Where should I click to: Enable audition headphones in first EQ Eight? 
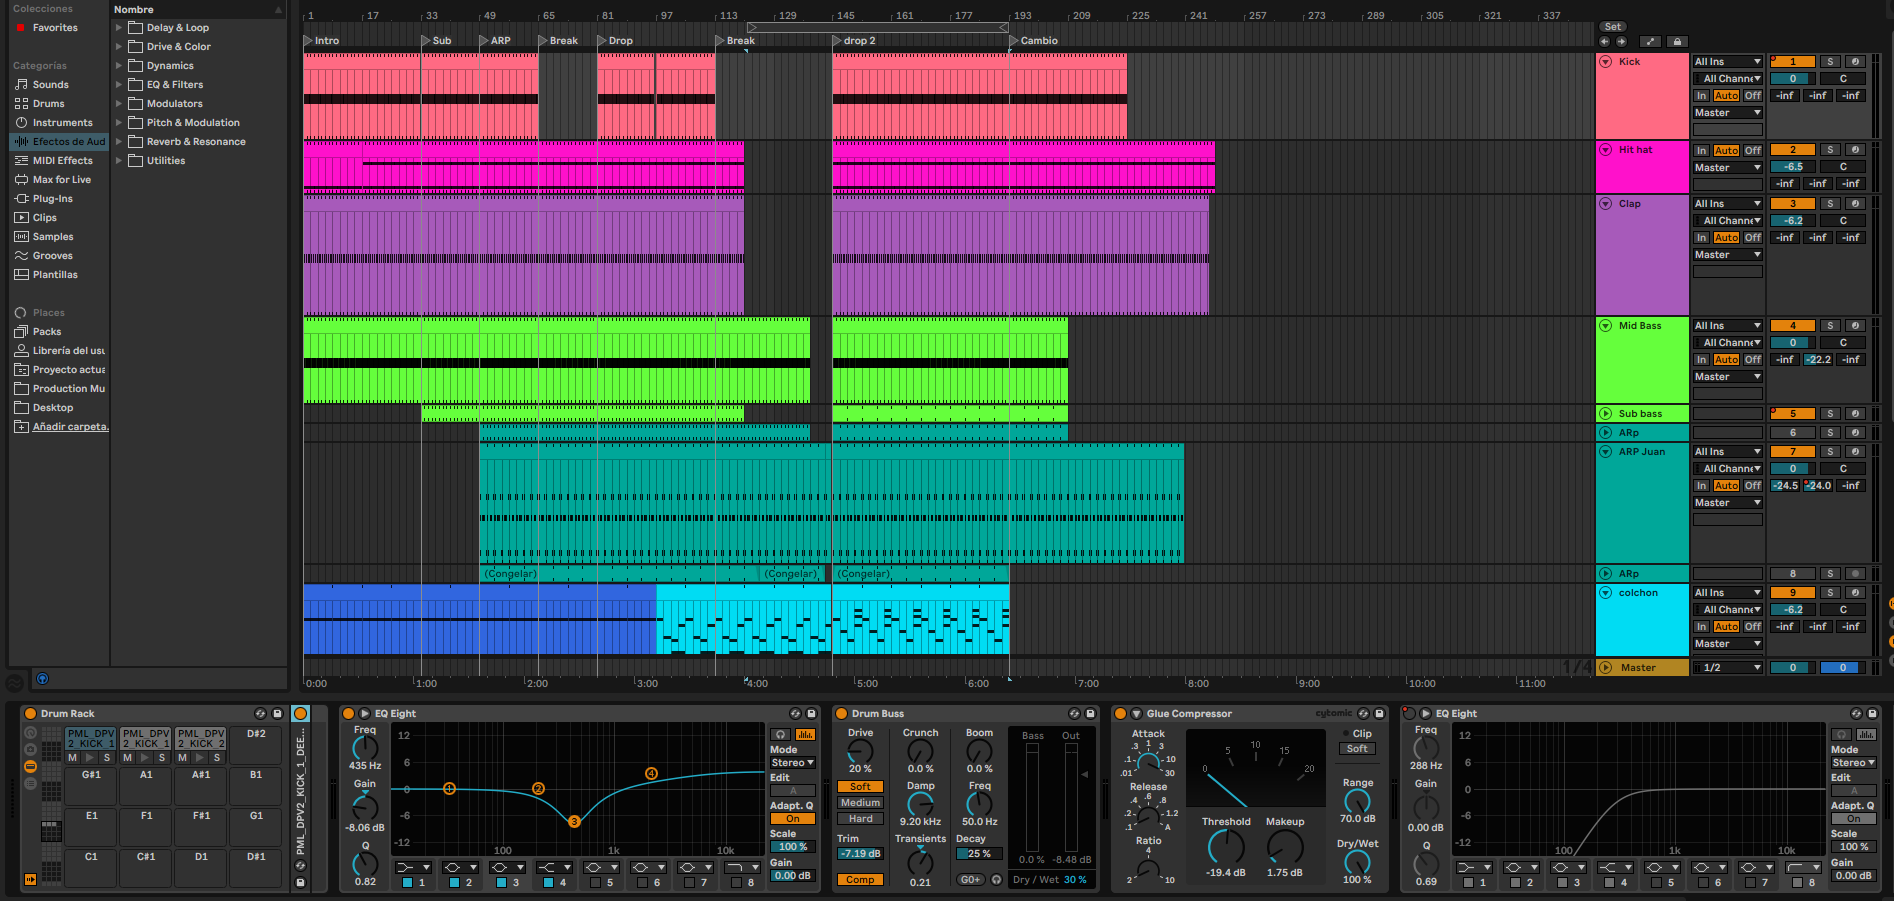coord(780,734)
